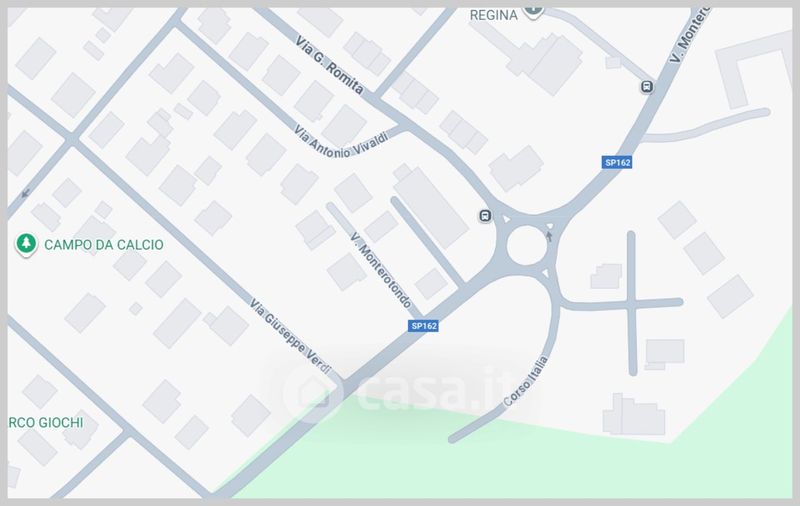This screenshot has height=506, width=800.
Task: Click the Campo da Calcio park pin
Action: point(26,245)
